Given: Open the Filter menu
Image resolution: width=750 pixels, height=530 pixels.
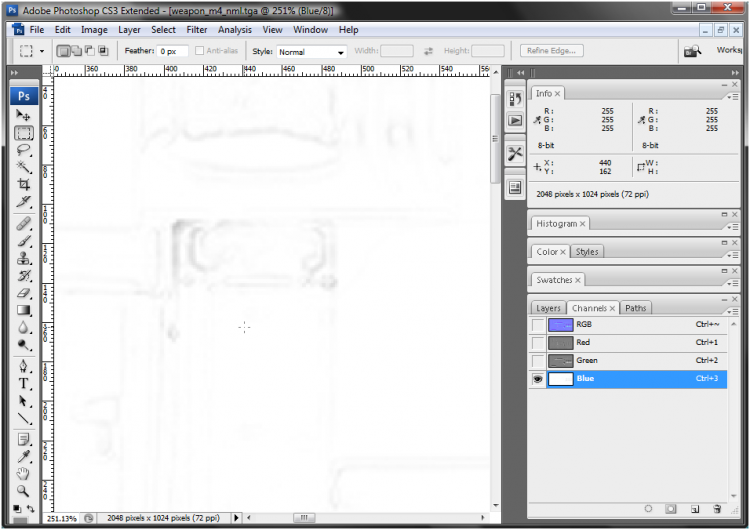Looking at the screenshot, I should coord(196,30).
